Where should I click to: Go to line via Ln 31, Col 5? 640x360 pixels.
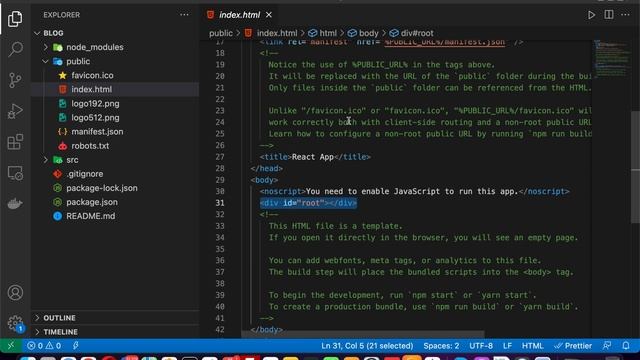(367, 346)
